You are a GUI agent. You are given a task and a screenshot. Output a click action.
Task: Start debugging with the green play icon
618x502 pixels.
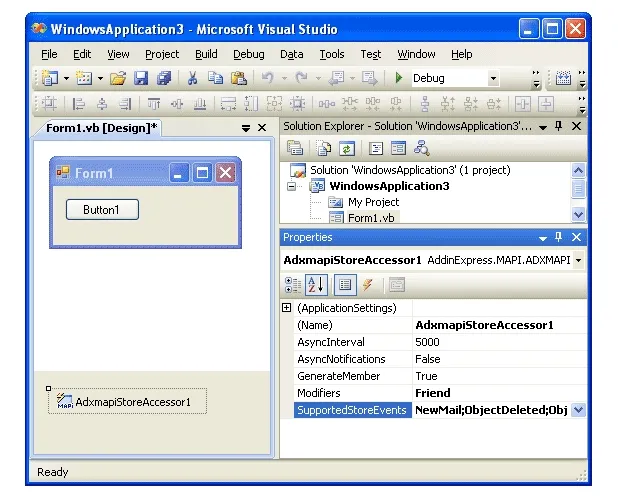[398, 78]
